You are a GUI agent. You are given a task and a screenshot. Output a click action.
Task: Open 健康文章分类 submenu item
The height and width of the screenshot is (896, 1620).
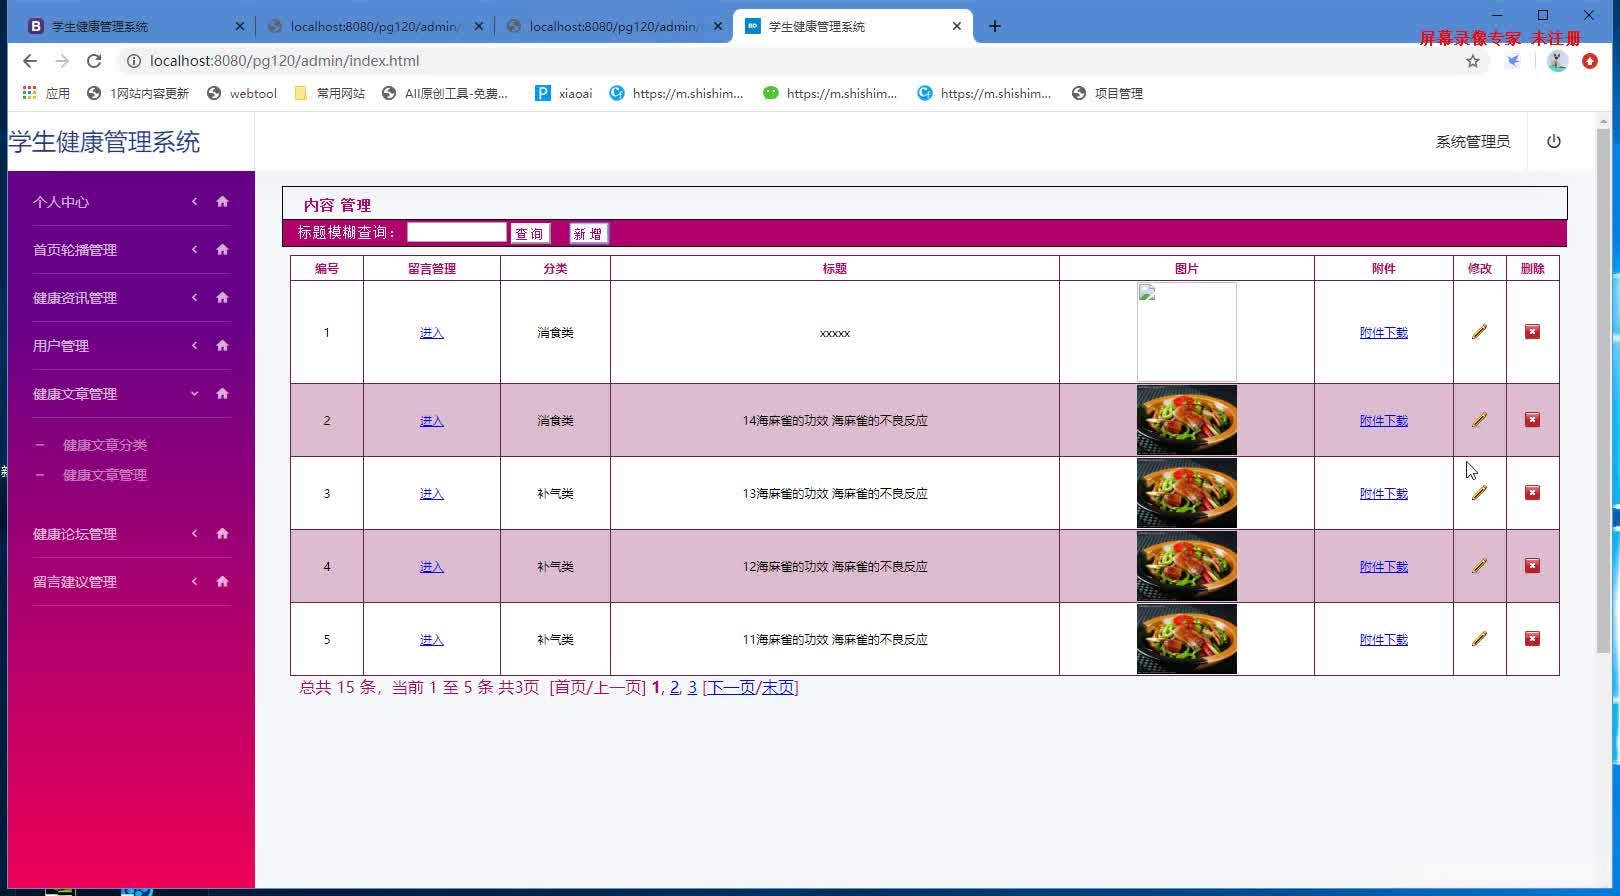tap(105, 445)
